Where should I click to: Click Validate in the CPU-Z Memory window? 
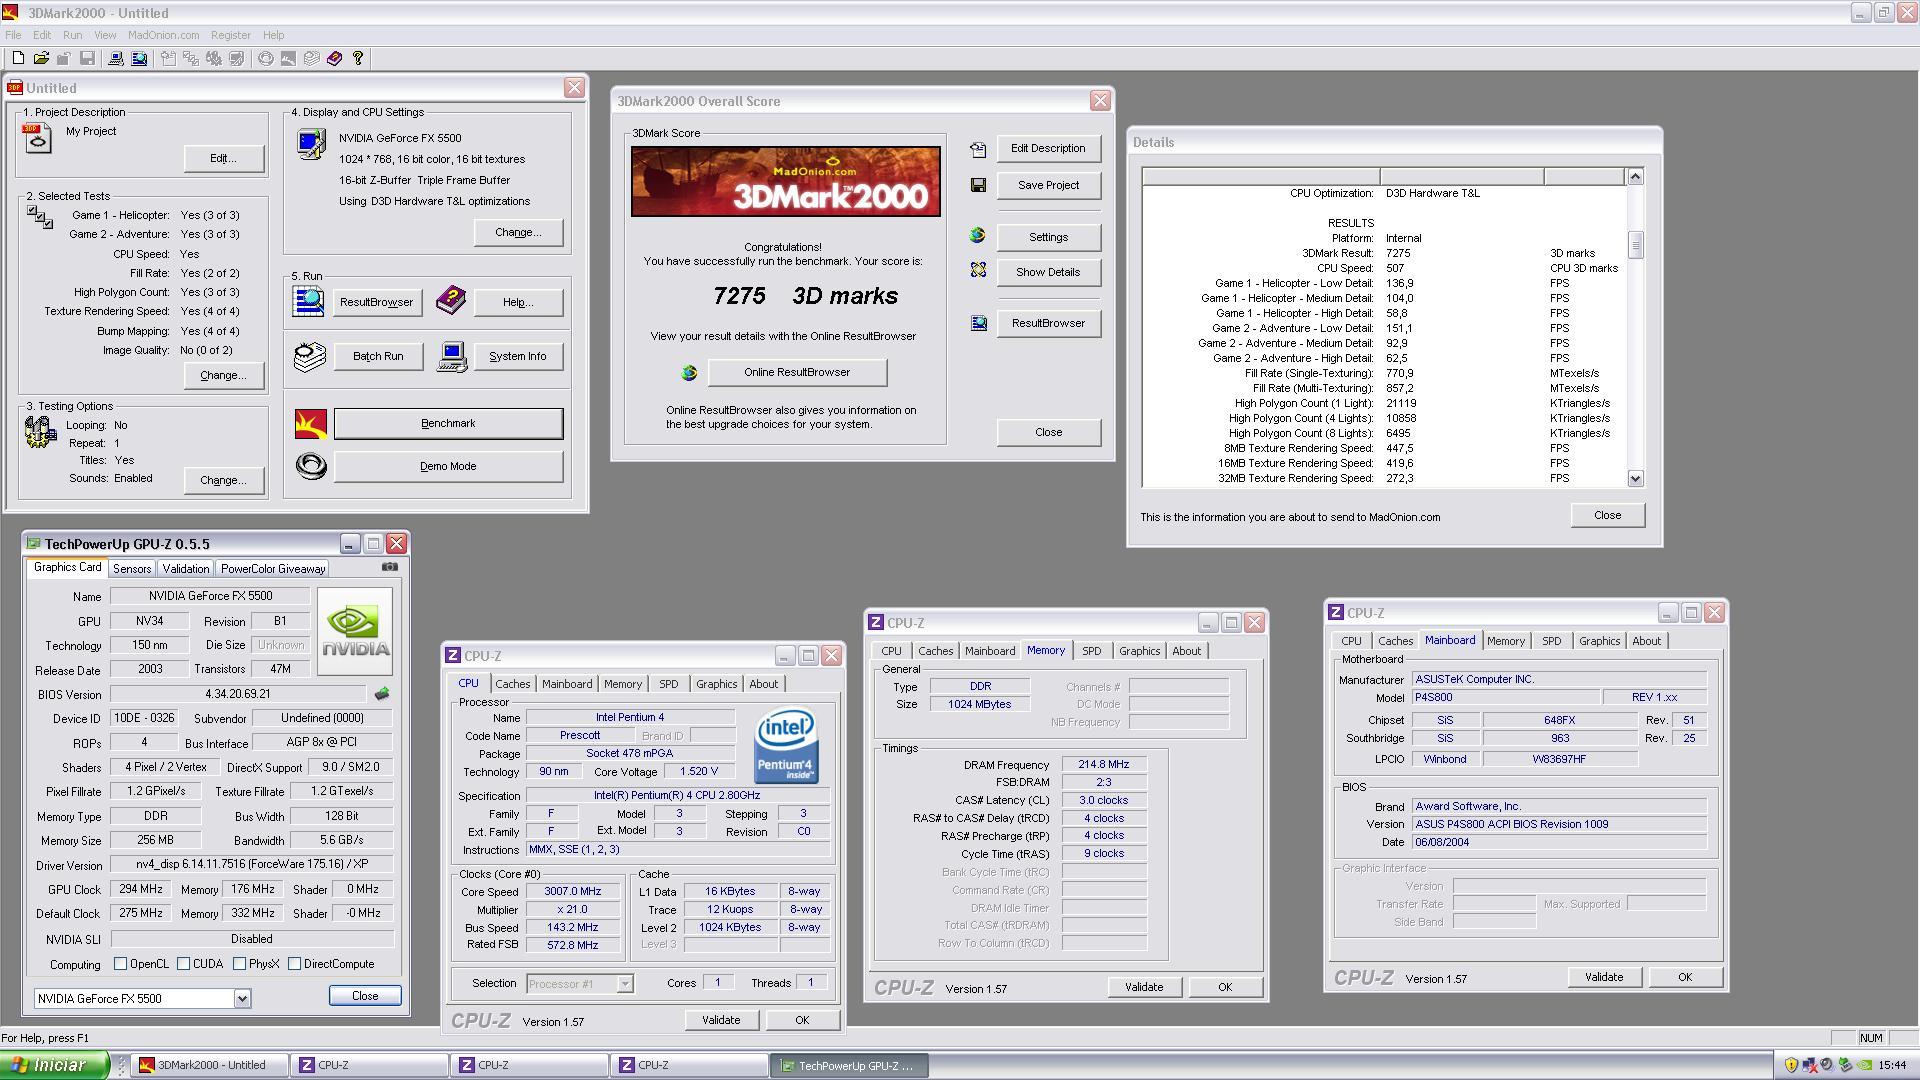pos(1144,987)
